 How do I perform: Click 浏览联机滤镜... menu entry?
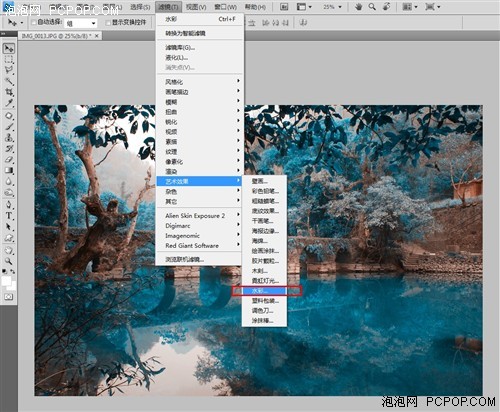(200, 259)
